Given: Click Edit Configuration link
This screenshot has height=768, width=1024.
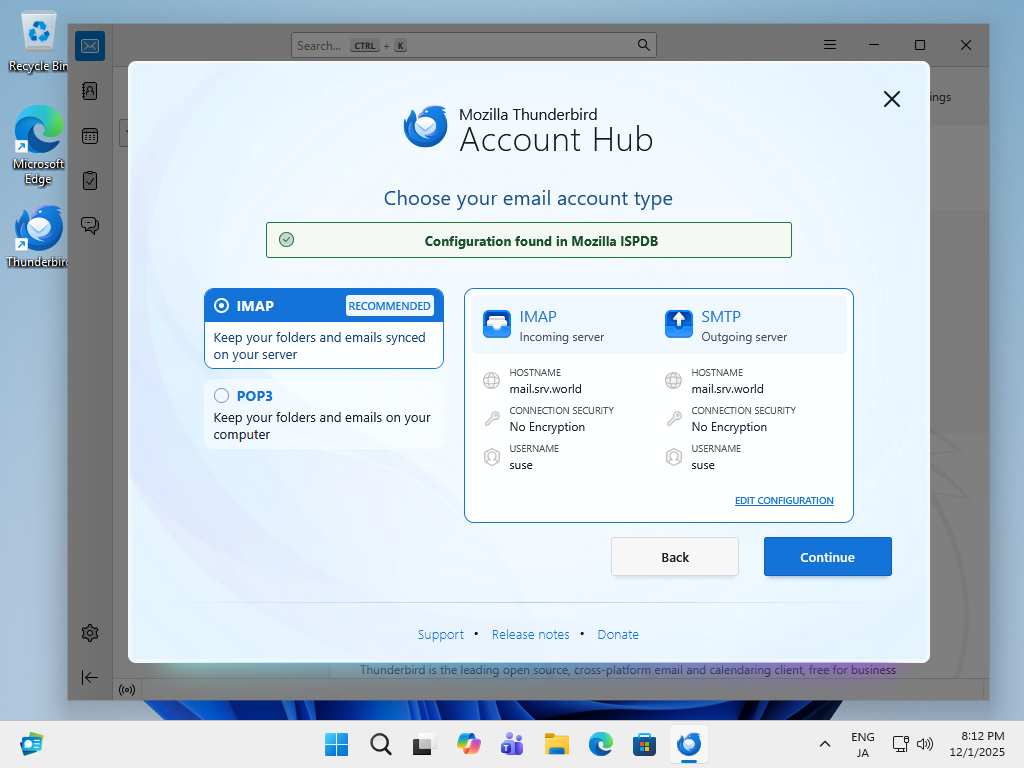Looking at the screenshot, I should [784, 501].
